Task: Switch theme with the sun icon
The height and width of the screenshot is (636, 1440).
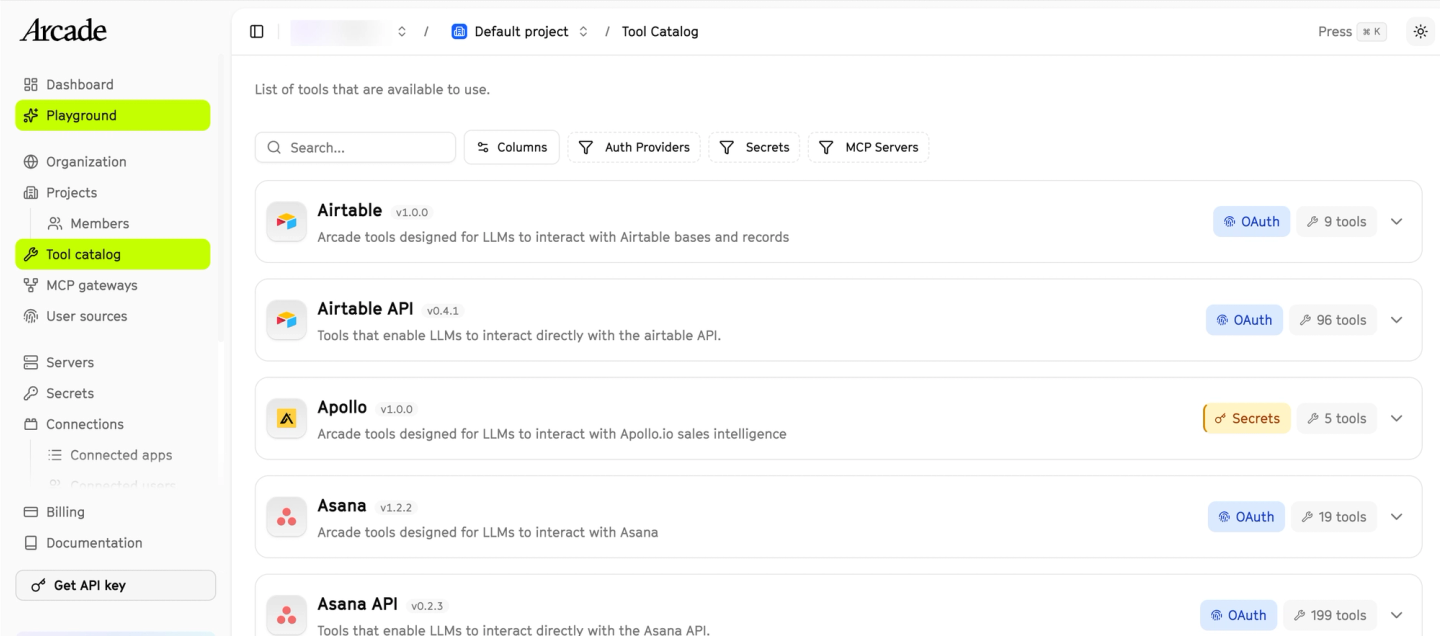Action: point(1420,32)
